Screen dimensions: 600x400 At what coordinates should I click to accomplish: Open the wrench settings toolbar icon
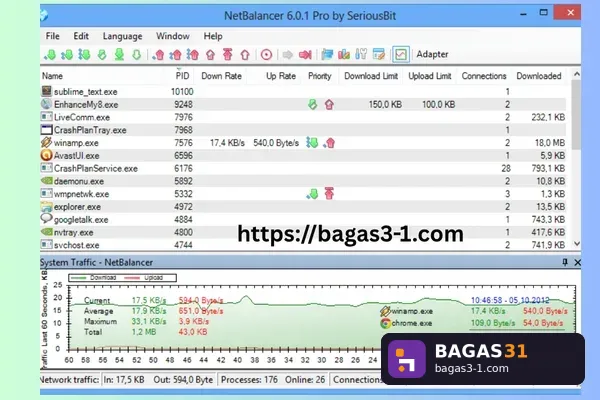pyautogui.click(x=361, y=55)
